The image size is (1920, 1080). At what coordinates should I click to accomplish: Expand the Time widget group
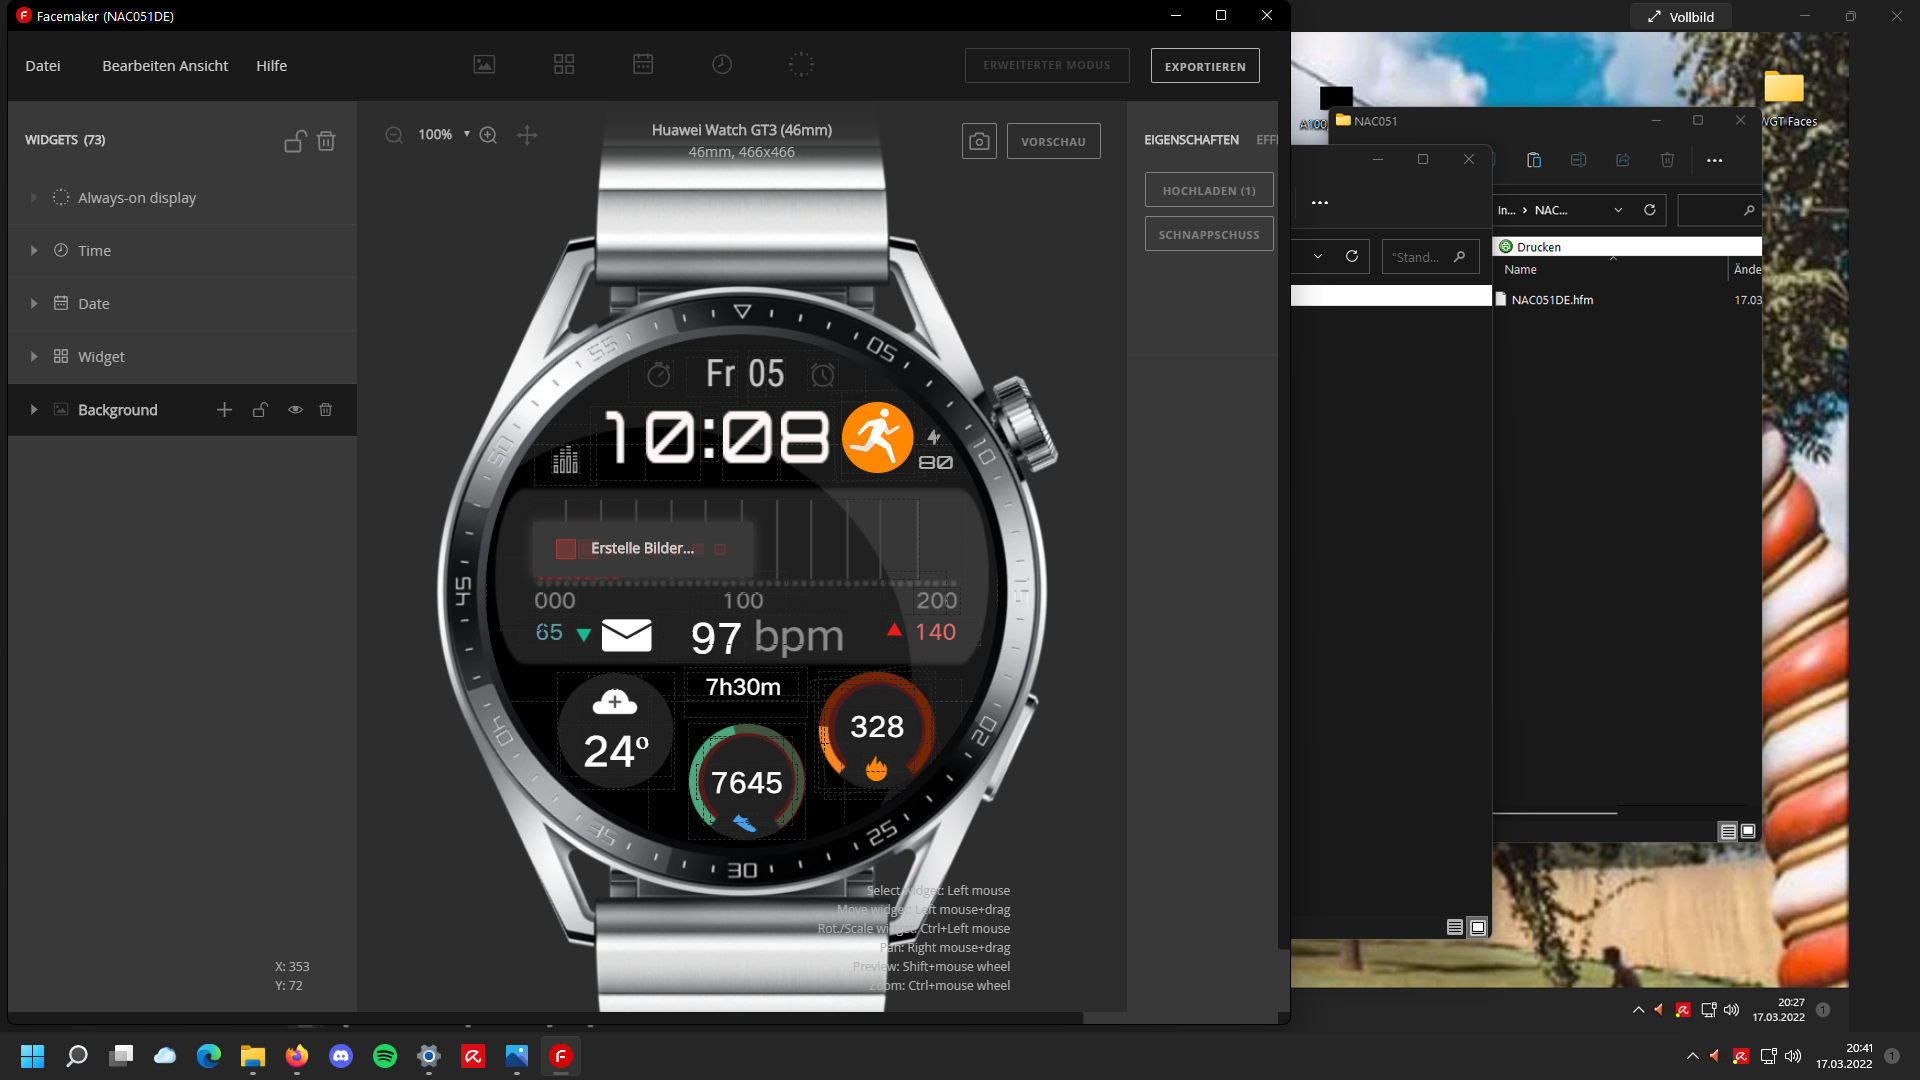click(x=34, y=251)
